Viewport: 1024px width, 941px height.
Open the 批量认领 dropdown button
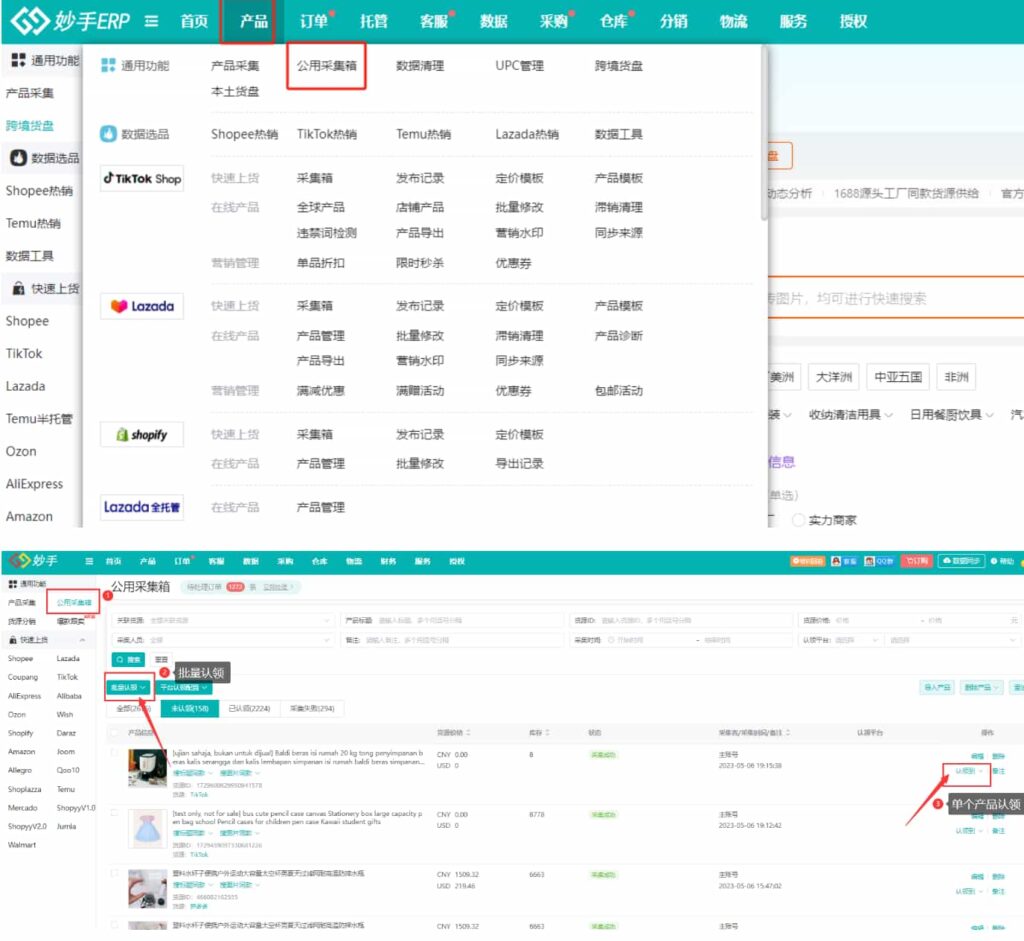(x=128, y=688)
